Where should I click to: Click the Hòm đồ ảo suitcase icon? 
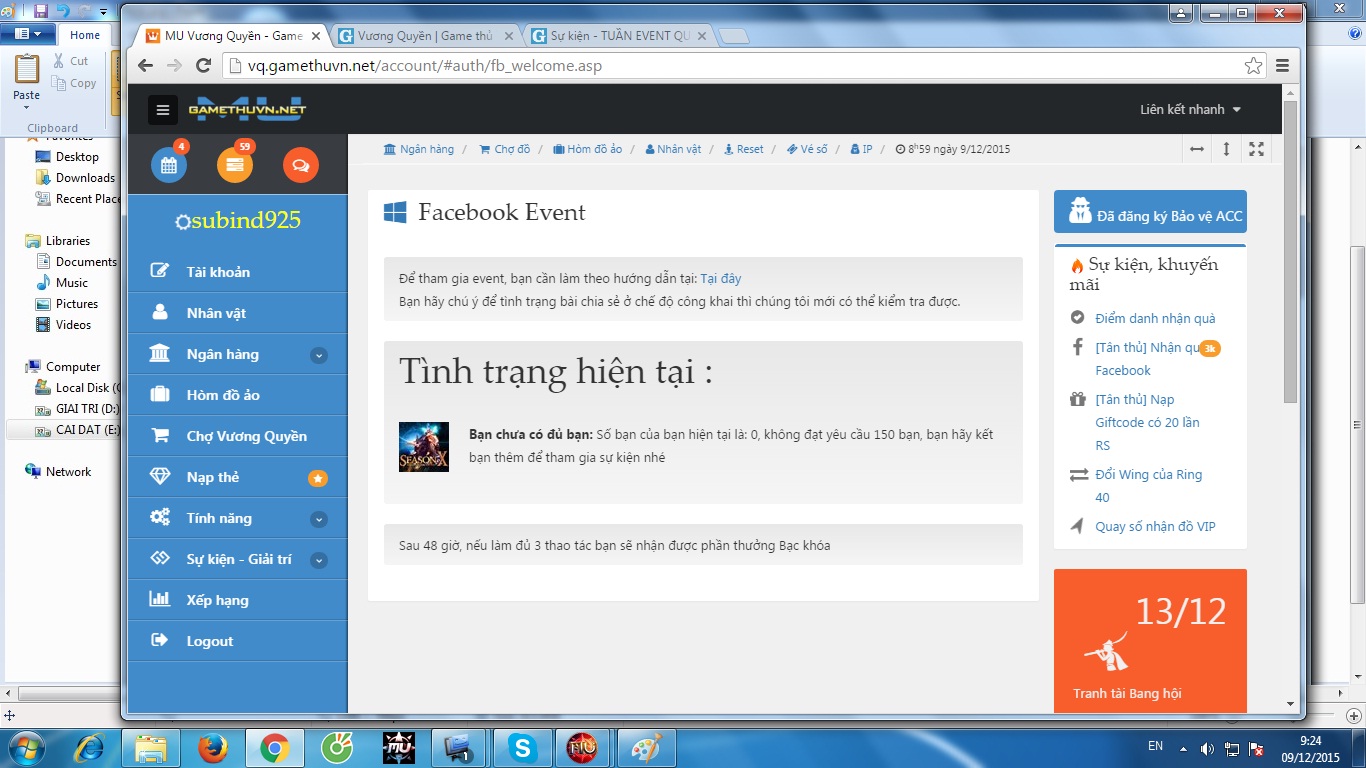159,394
